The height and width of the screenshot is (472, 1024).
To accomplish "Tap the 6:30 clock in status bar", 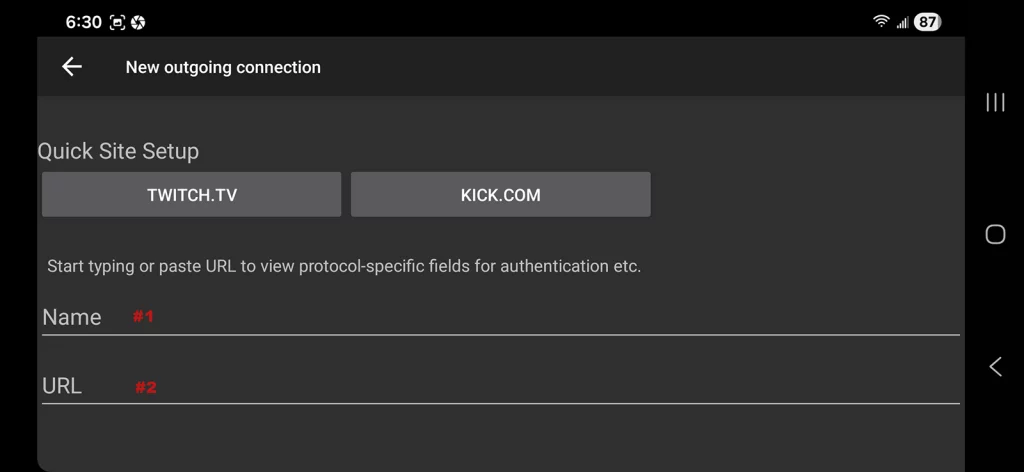I will point(84,22).
